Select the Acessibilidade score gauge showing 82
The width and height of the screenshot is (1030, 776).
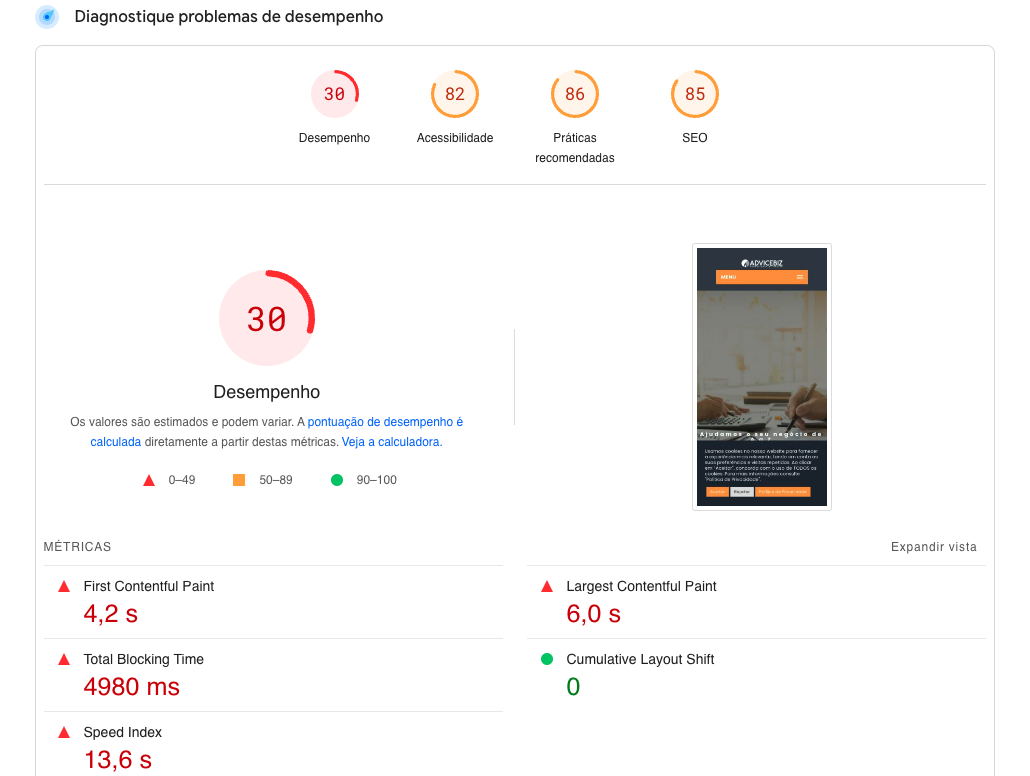455,94
